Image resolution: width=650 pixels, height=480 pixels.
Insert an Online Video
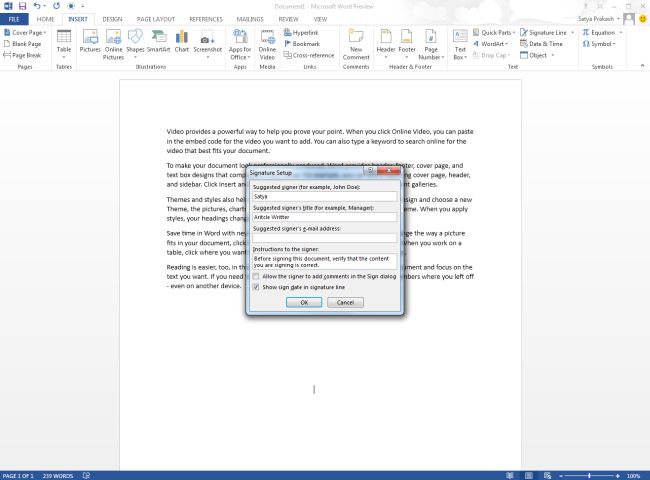267,44
